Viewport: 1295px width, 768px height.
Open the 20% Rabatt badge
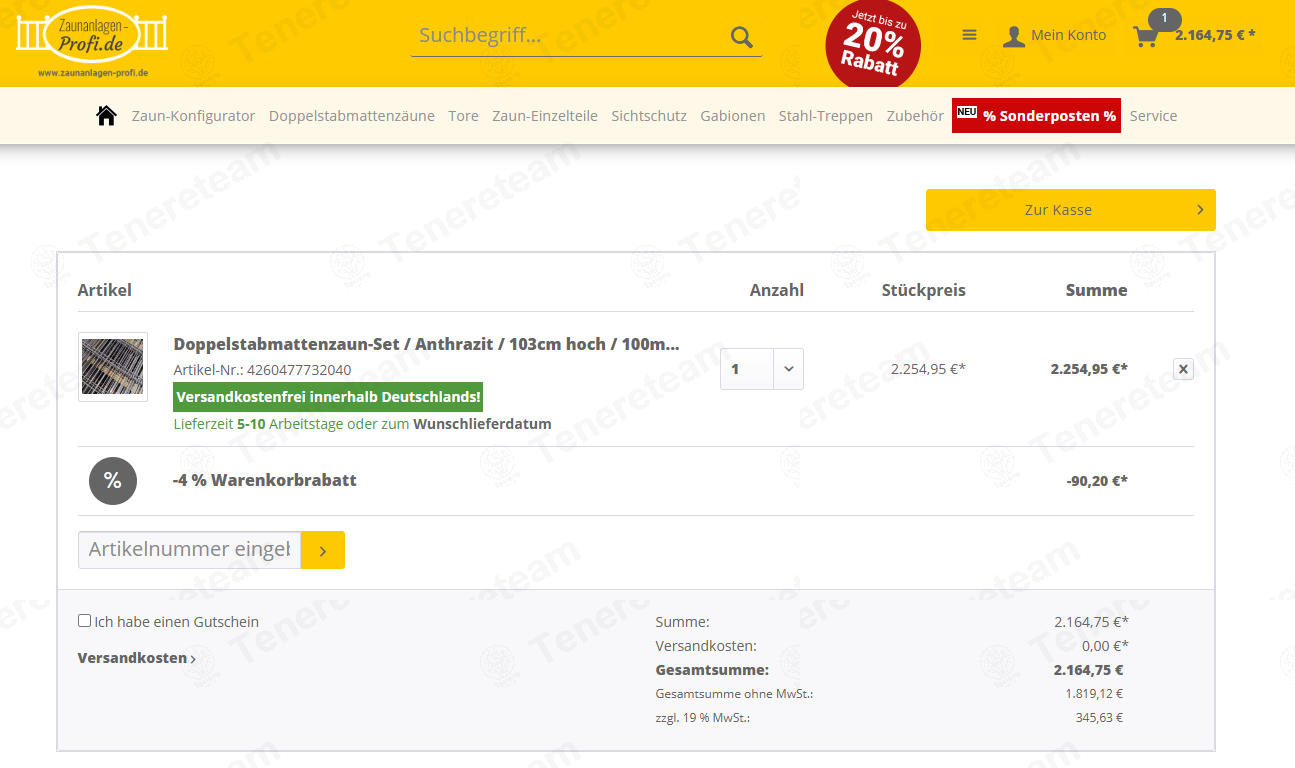[873, 44]
